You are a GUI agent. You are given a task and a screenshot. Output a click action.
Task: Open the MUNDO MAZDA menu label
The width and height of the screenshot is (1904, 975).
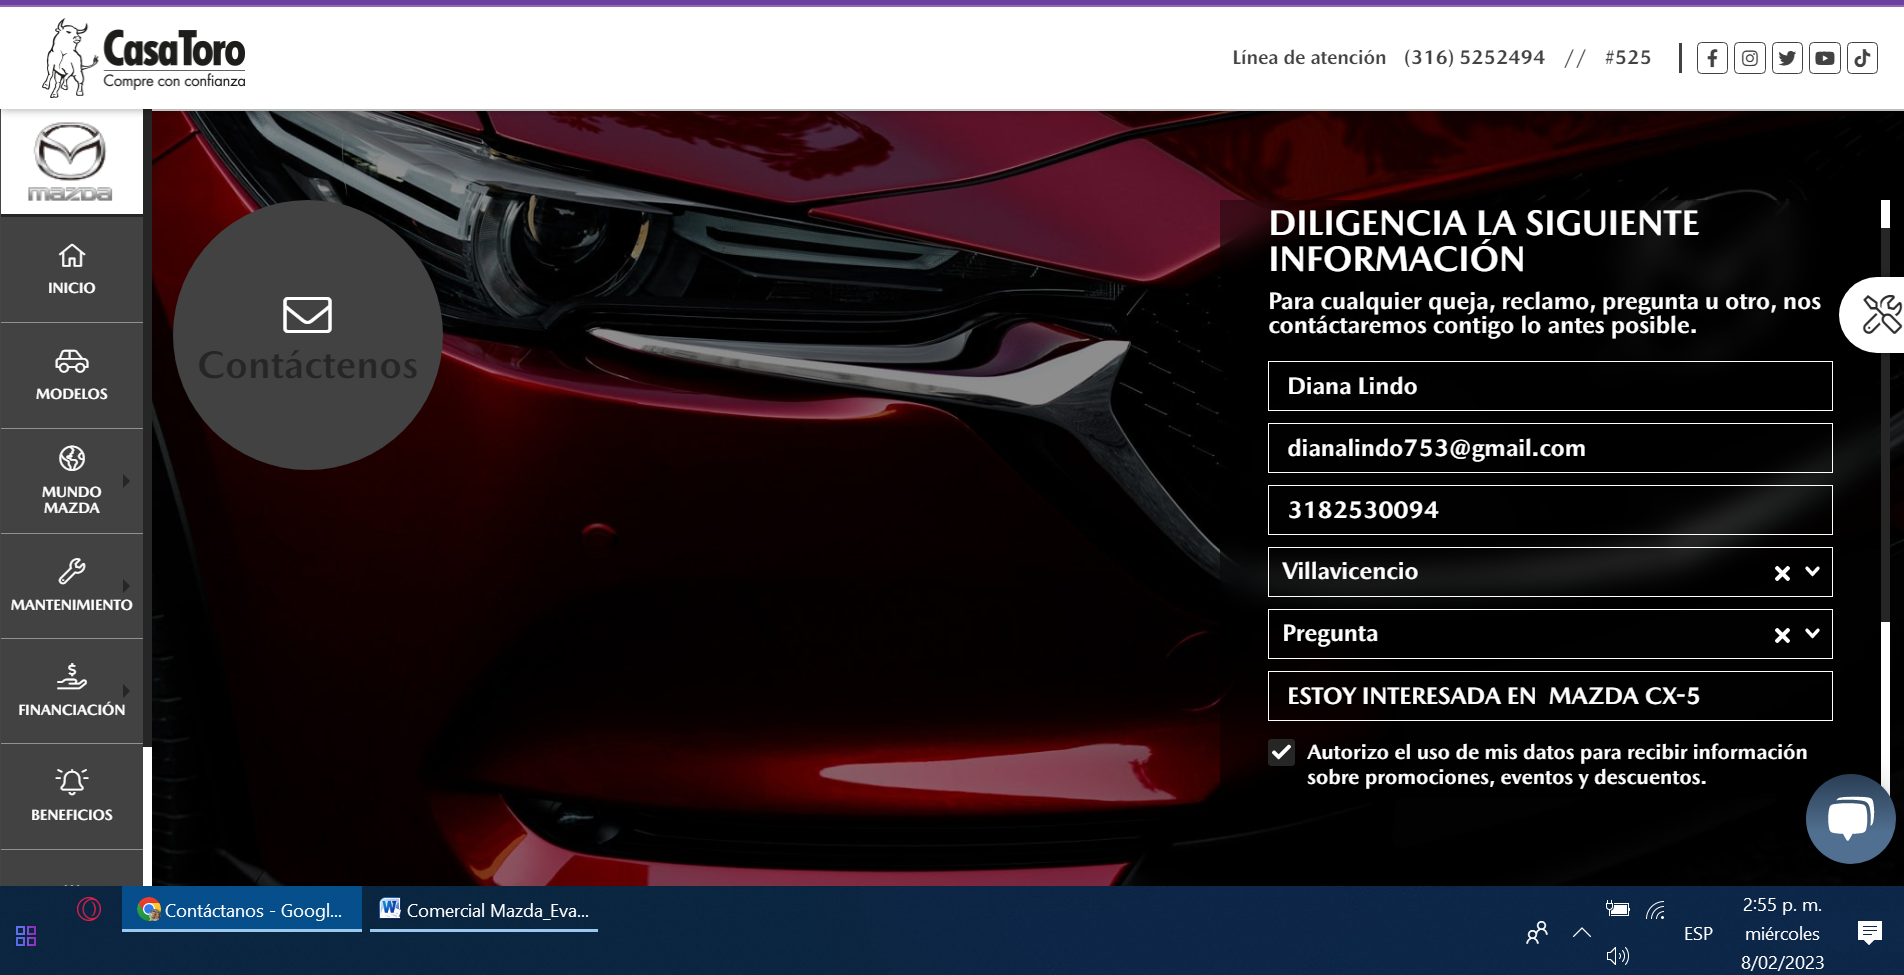72,500
